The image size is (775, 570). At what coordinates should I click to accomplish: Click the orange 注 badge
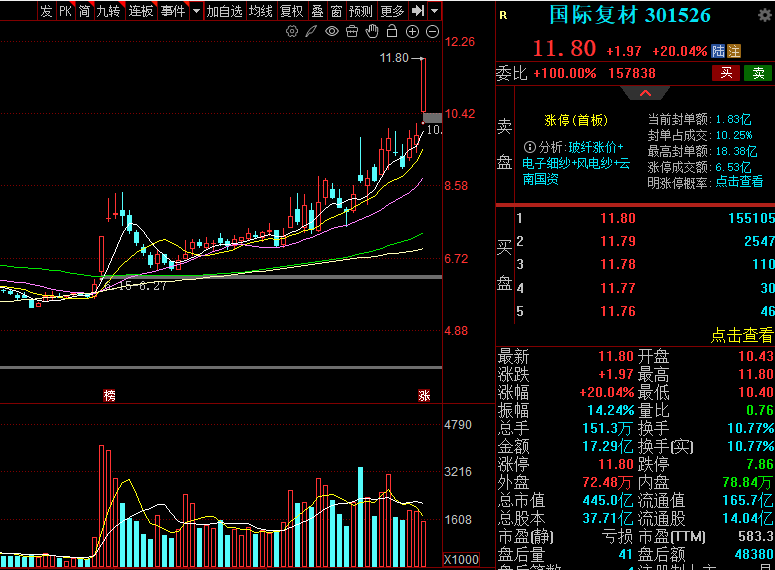click(x=734, y=51)
